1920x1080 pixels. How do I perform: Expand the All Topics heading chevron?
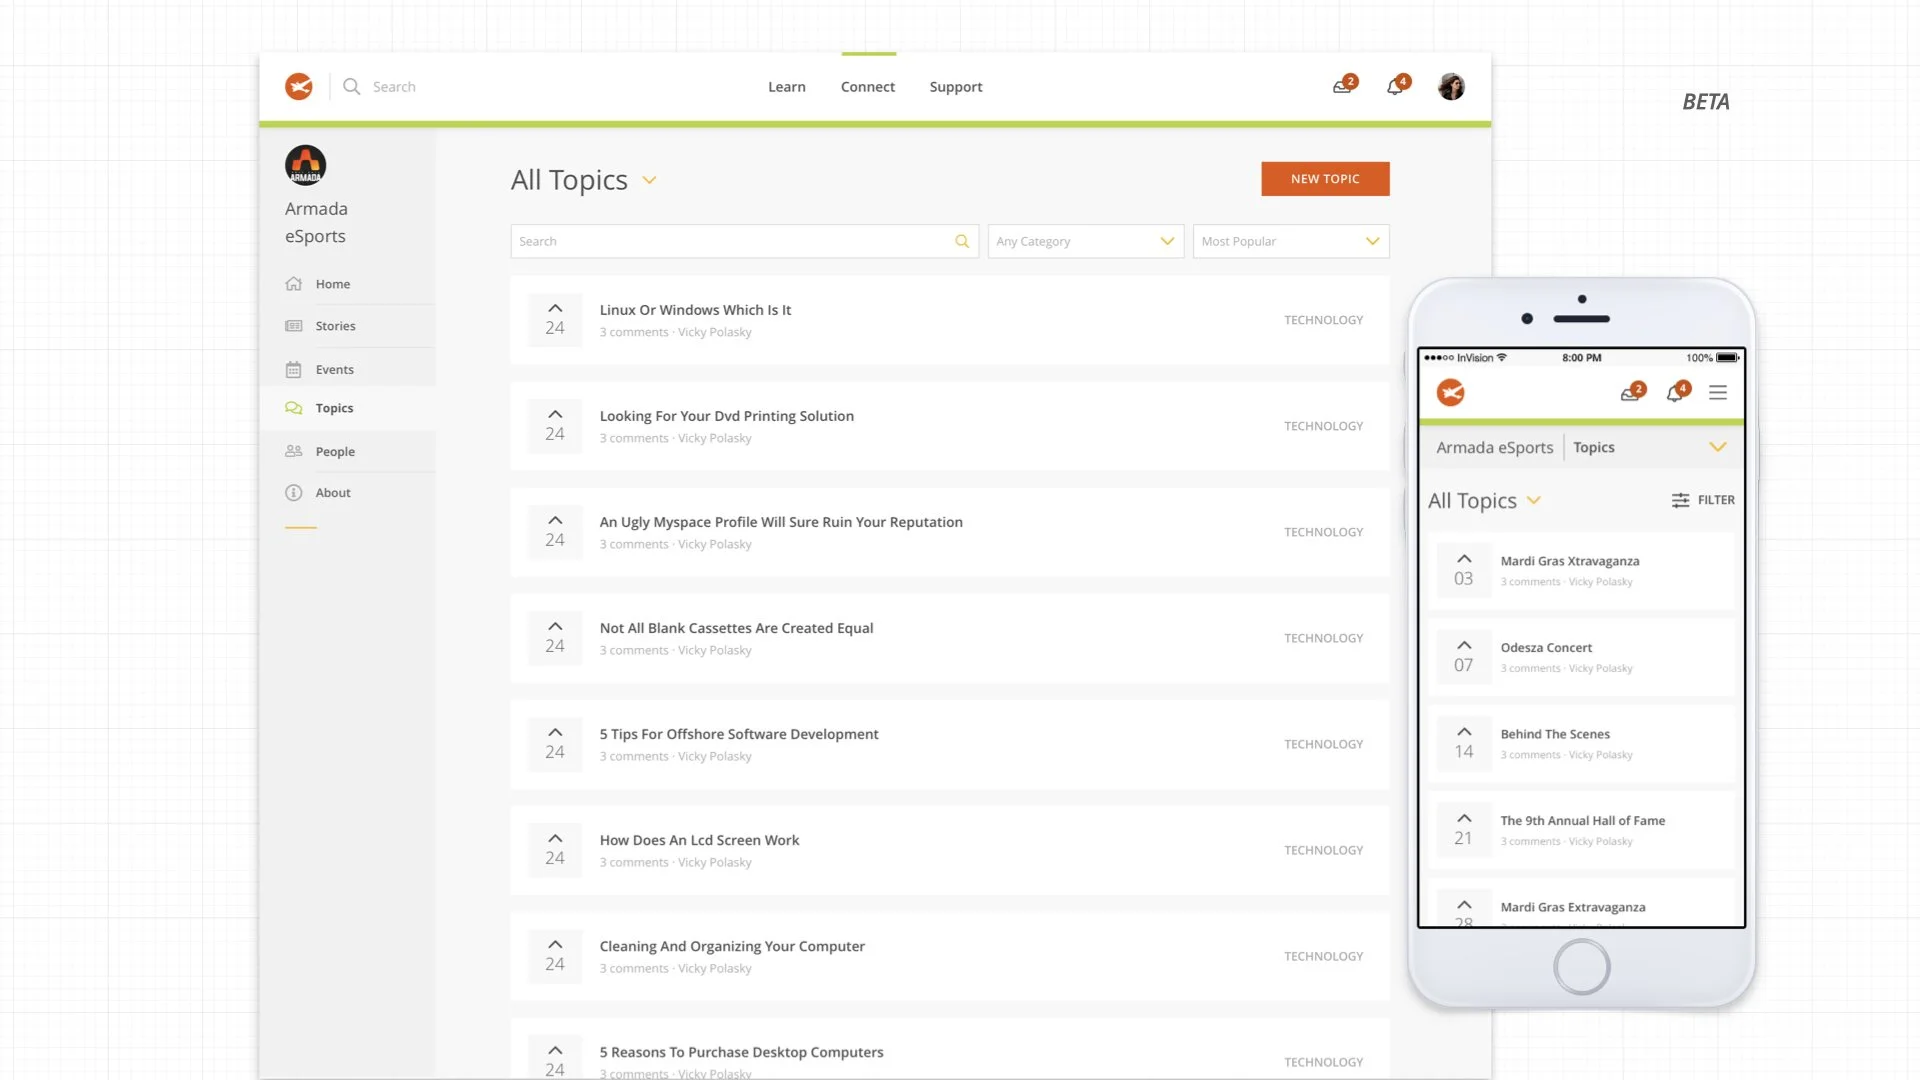(649, 181)
